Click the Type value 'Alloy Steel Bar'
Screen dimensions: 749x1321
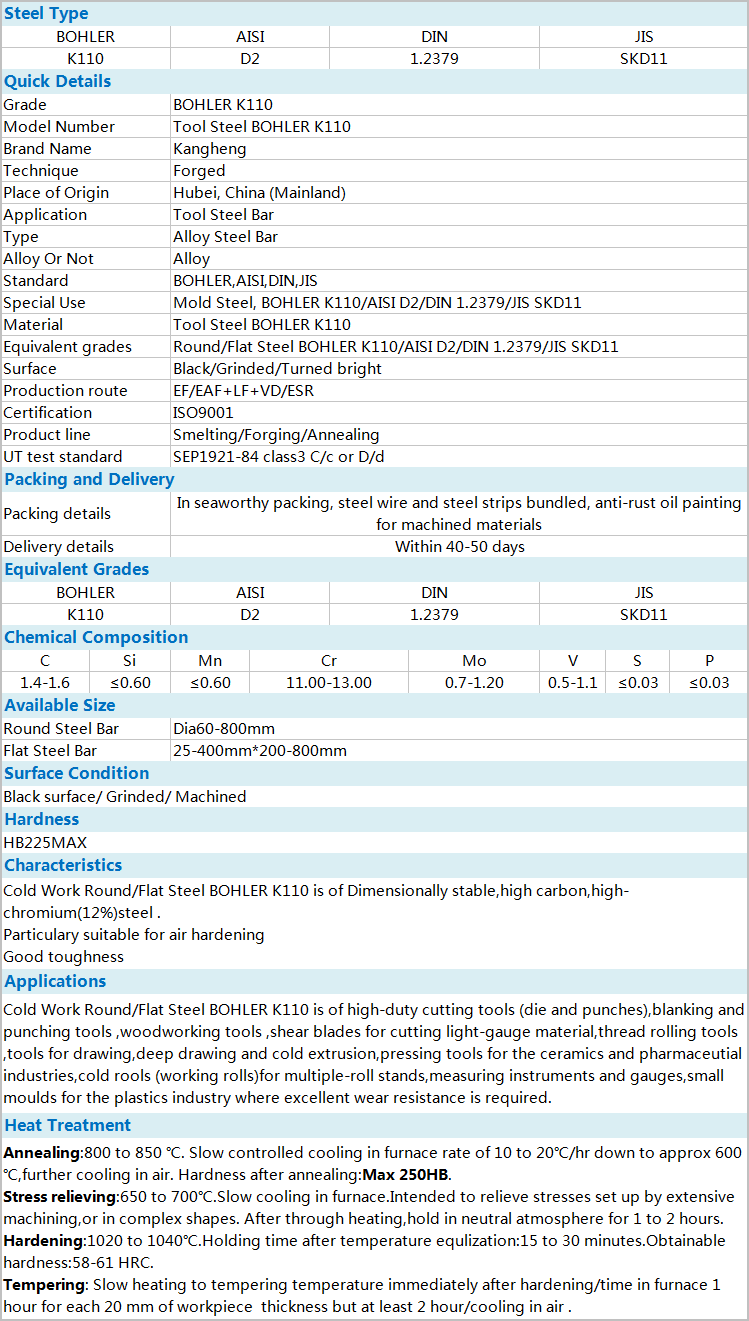[226, 236]
